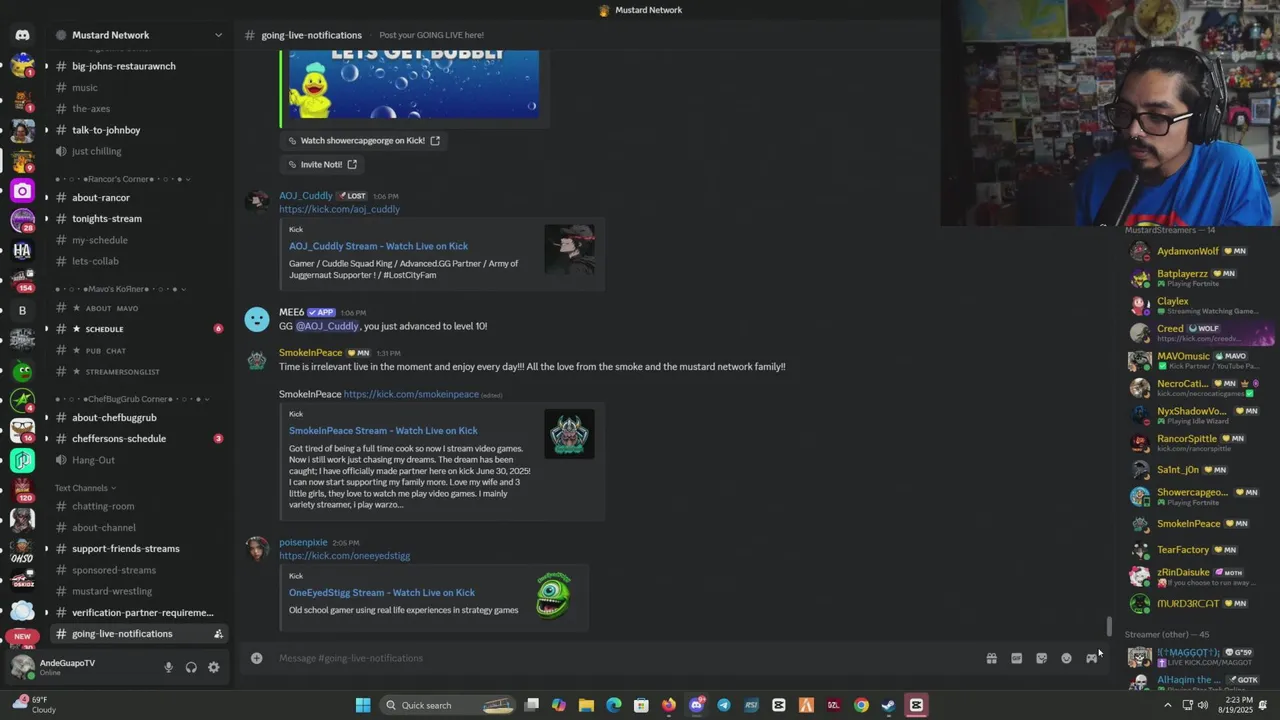Screen dimensions: 1280x720
Task: Open Discord direct messages home icon
Action: pyautogui.click(x=22, y=35)
